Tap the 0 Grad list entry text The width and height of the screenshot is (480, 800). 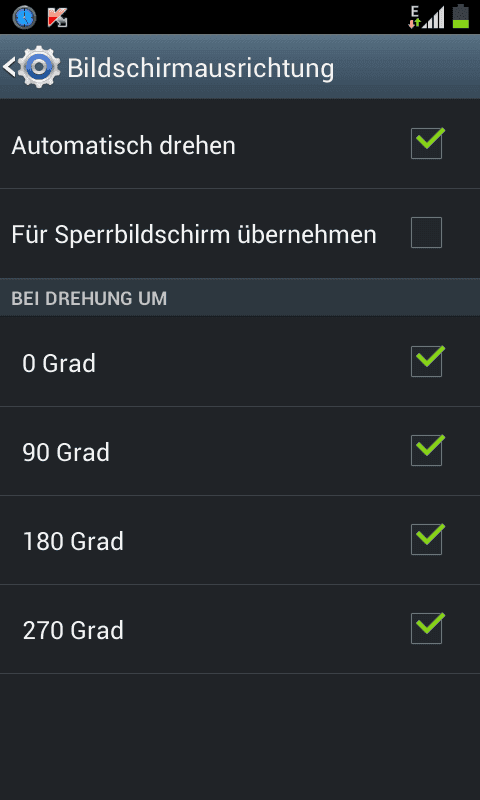point(59,364)
